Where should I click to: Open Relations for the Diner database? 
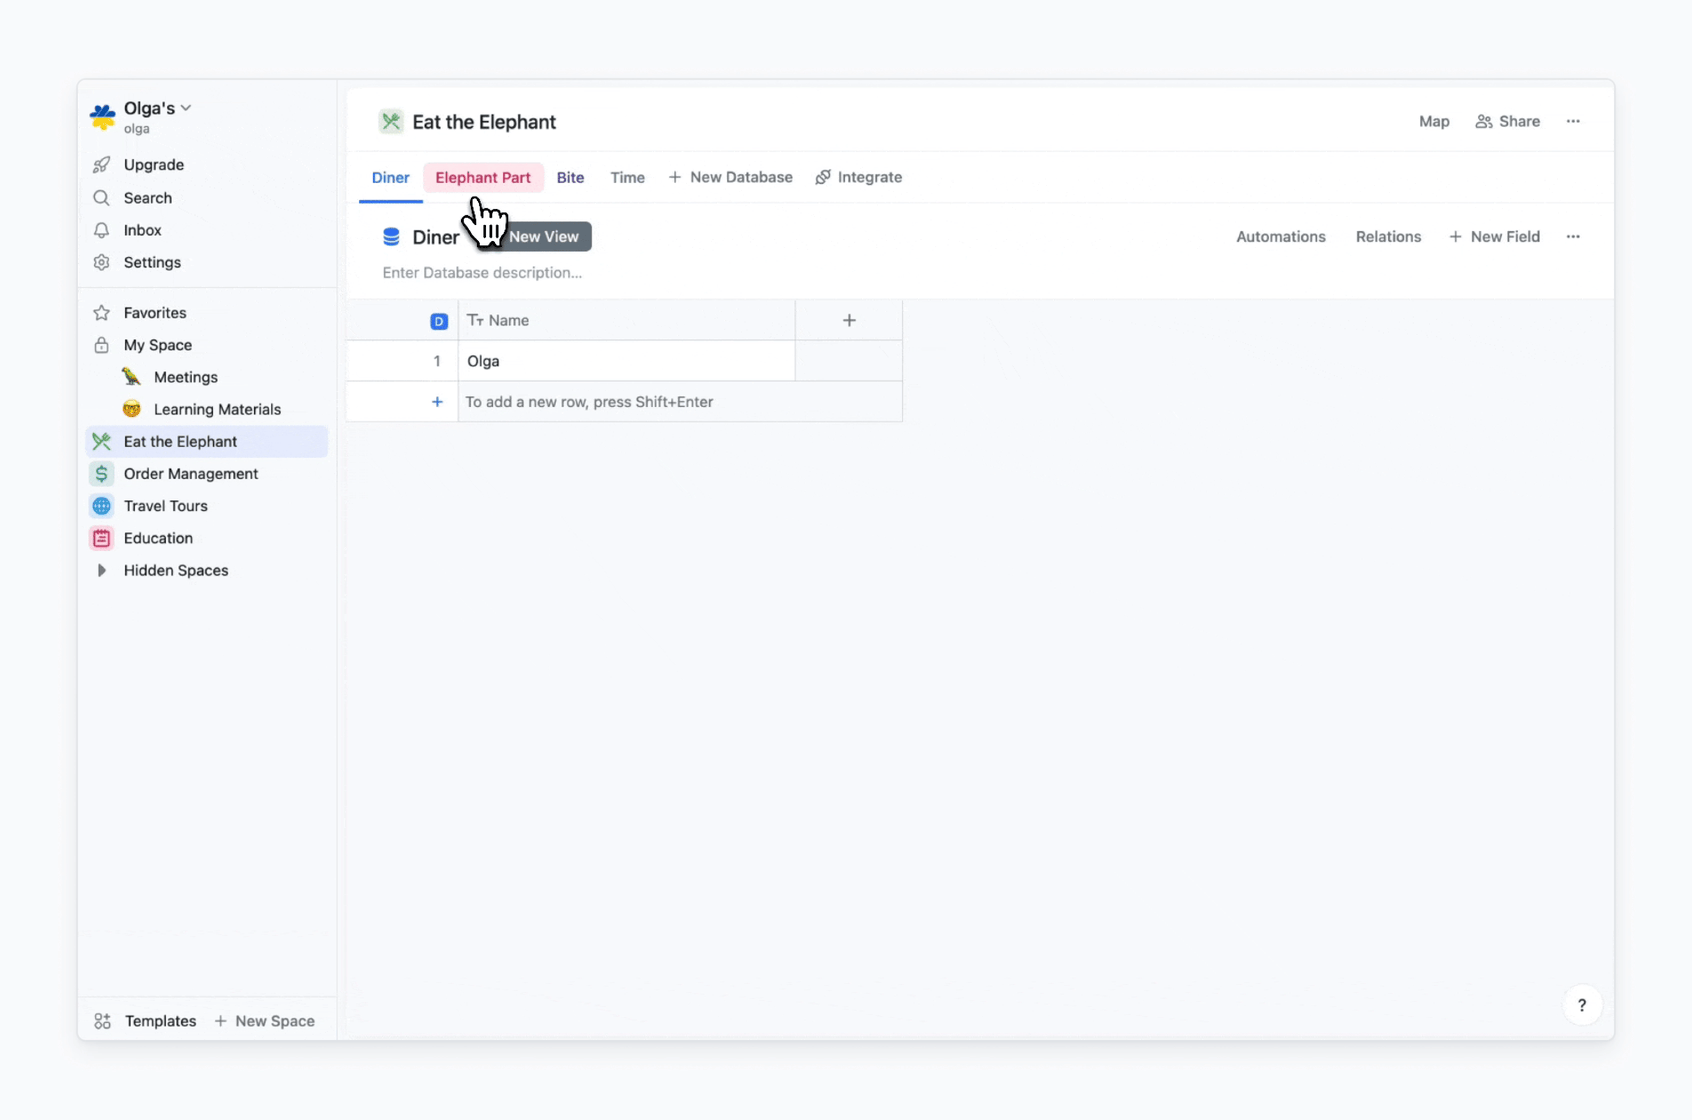(x=1388, y=236)
